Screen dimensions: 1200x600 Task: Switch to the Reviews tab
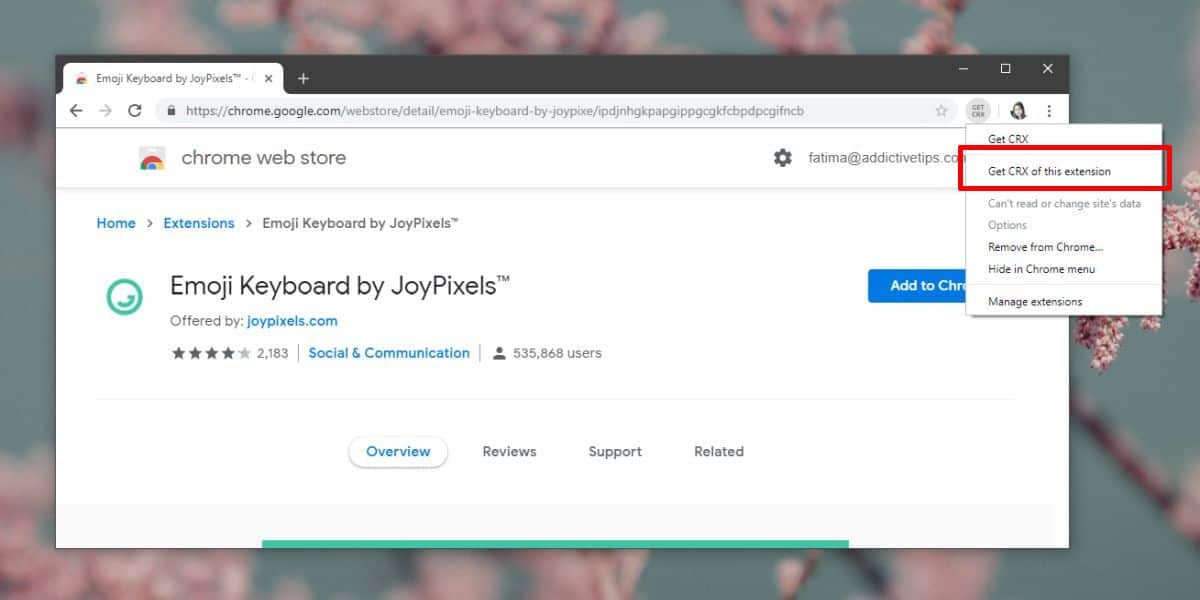[x=509, y=452]
